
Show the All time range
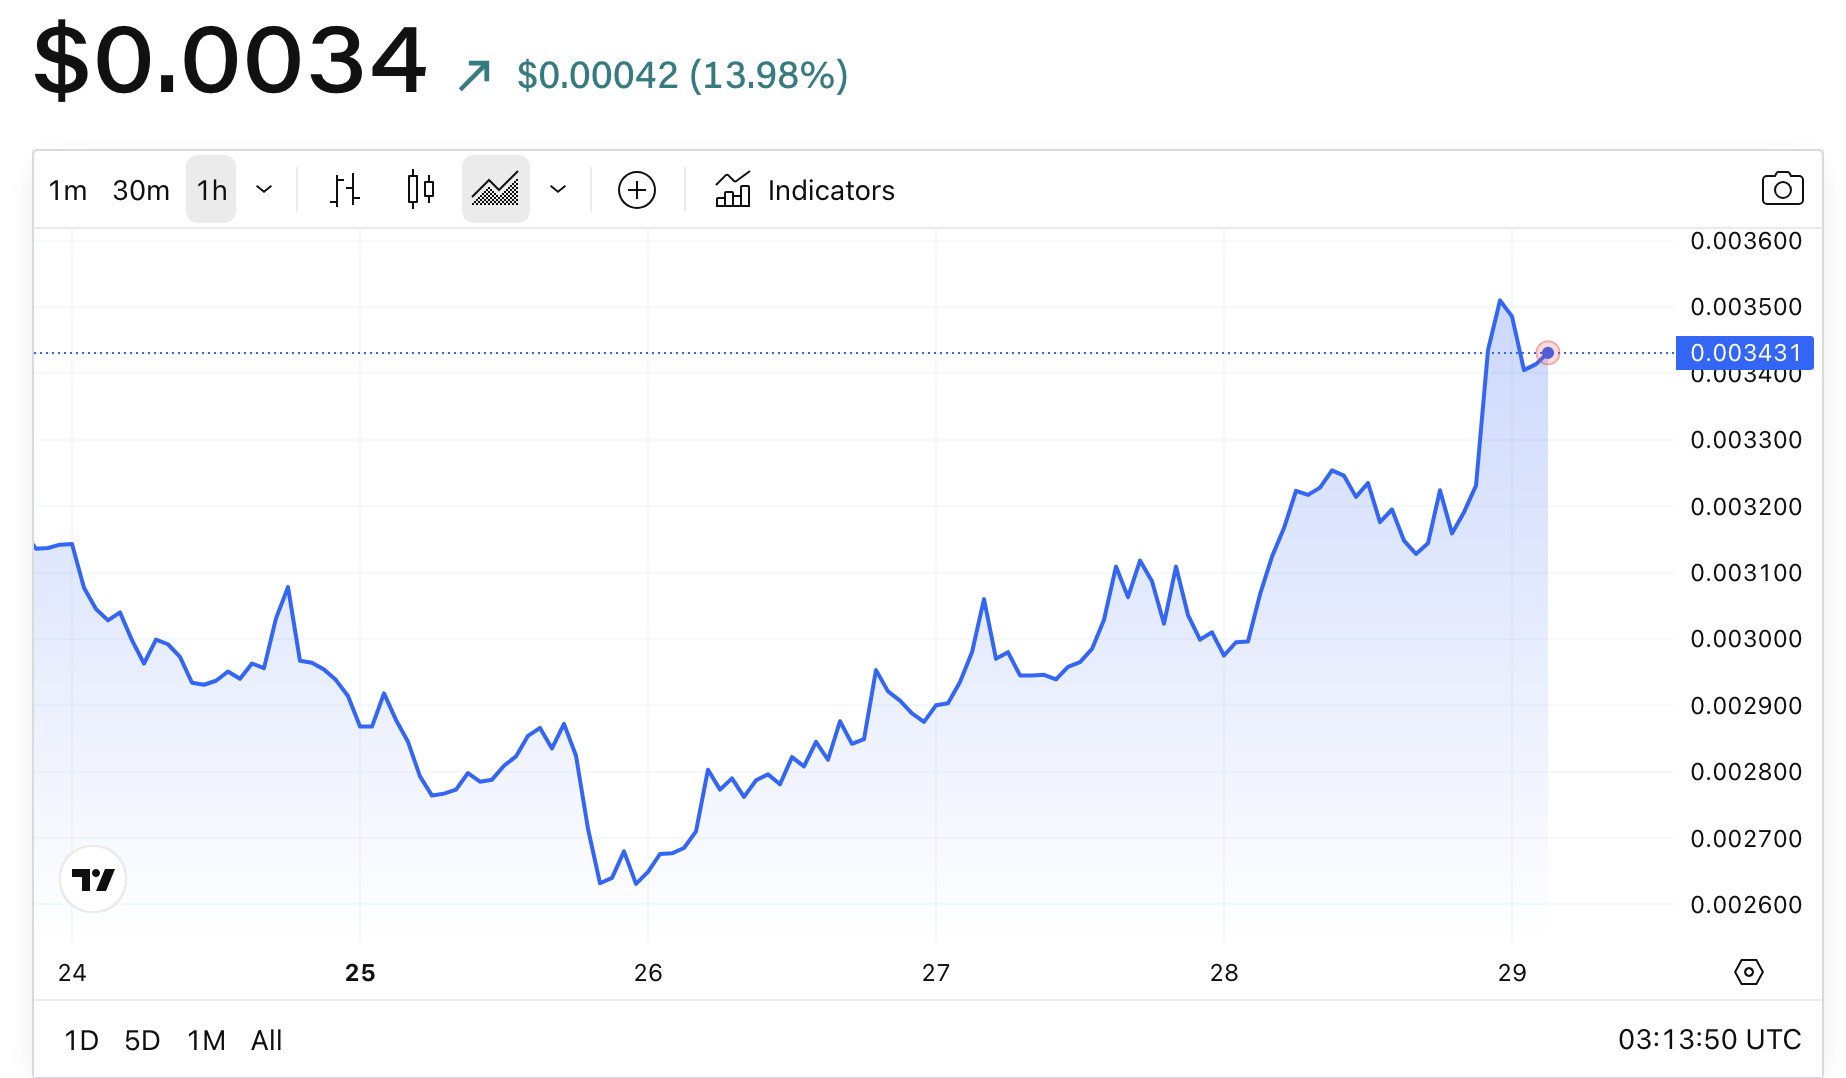tap(266, 1040)
